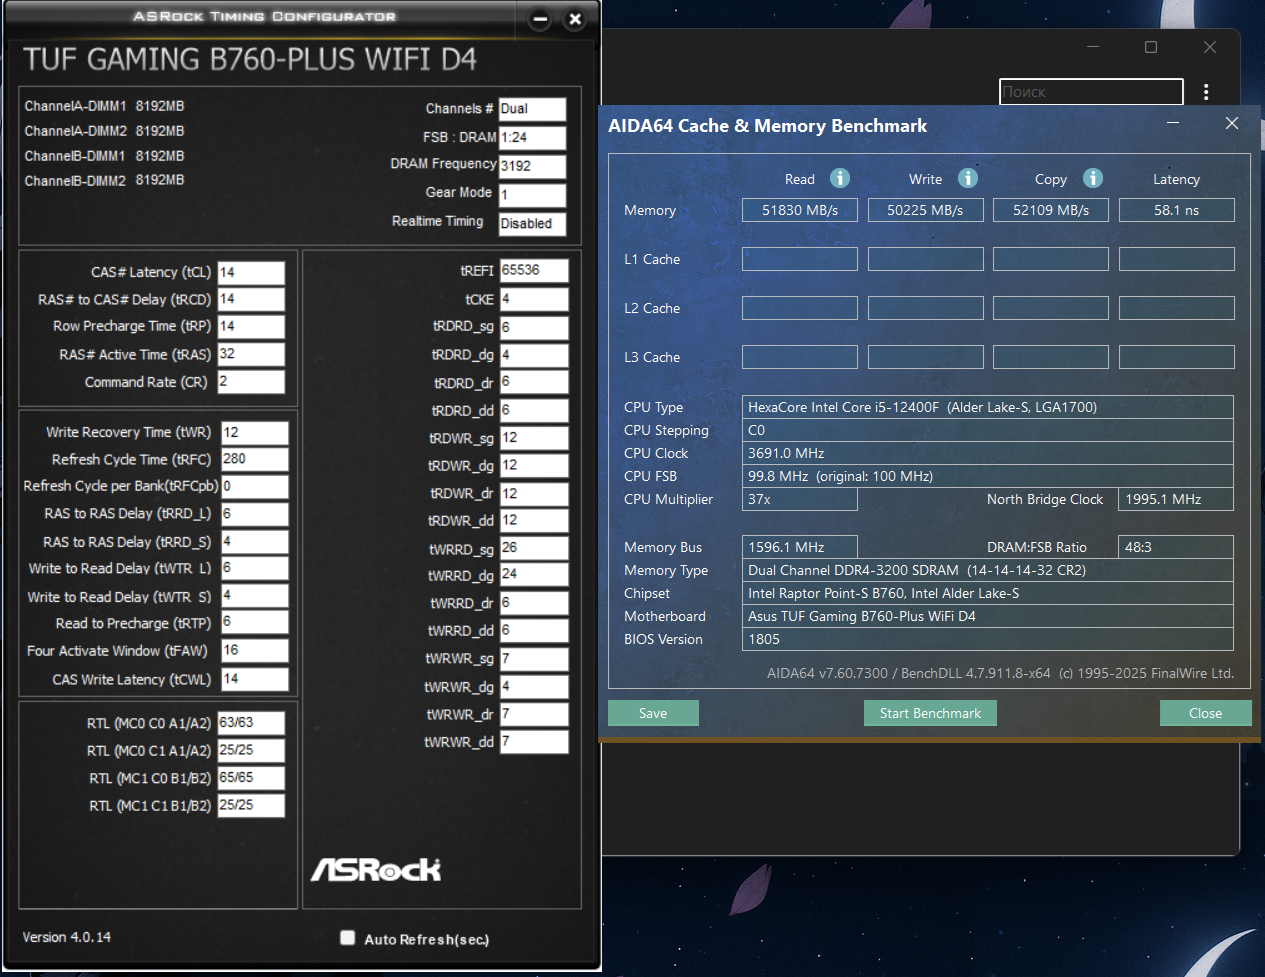This screenshot has height=977, width=1265.
Task: Close AIDA64 benchmark with the X icon
Action: point(1232,123)
